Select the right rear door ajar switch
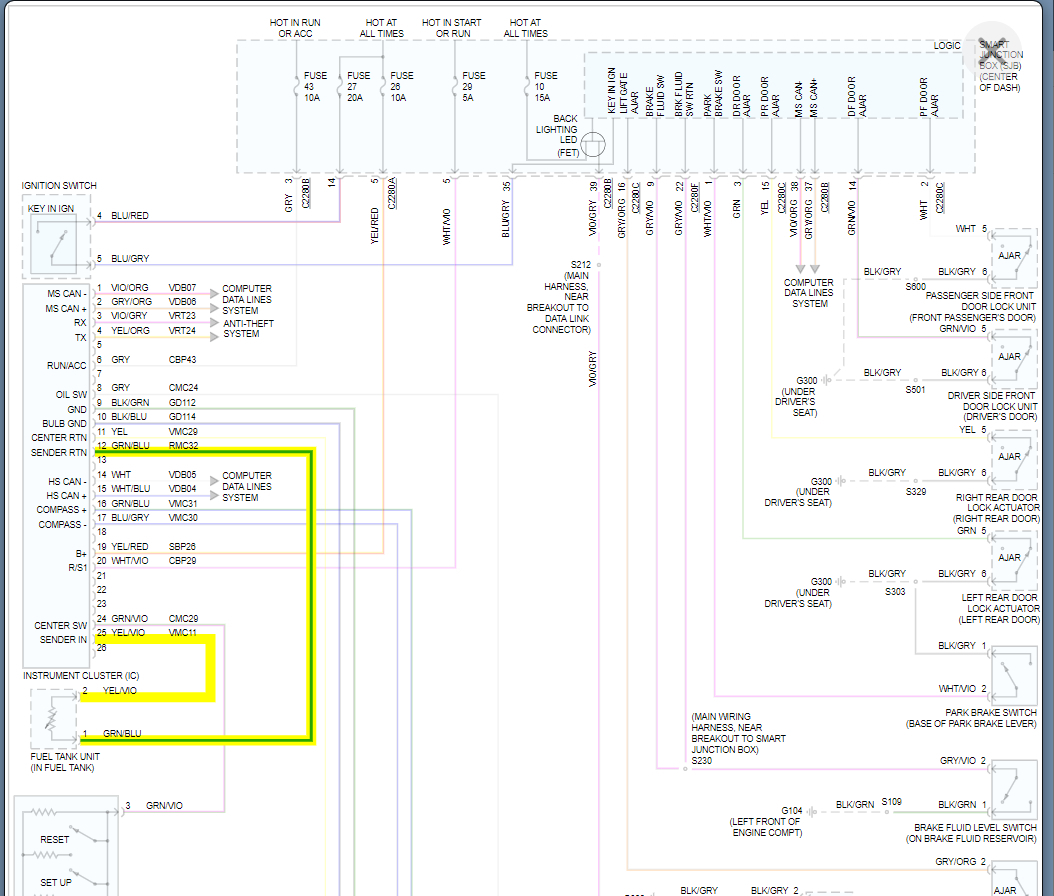 coord(1011,455)
